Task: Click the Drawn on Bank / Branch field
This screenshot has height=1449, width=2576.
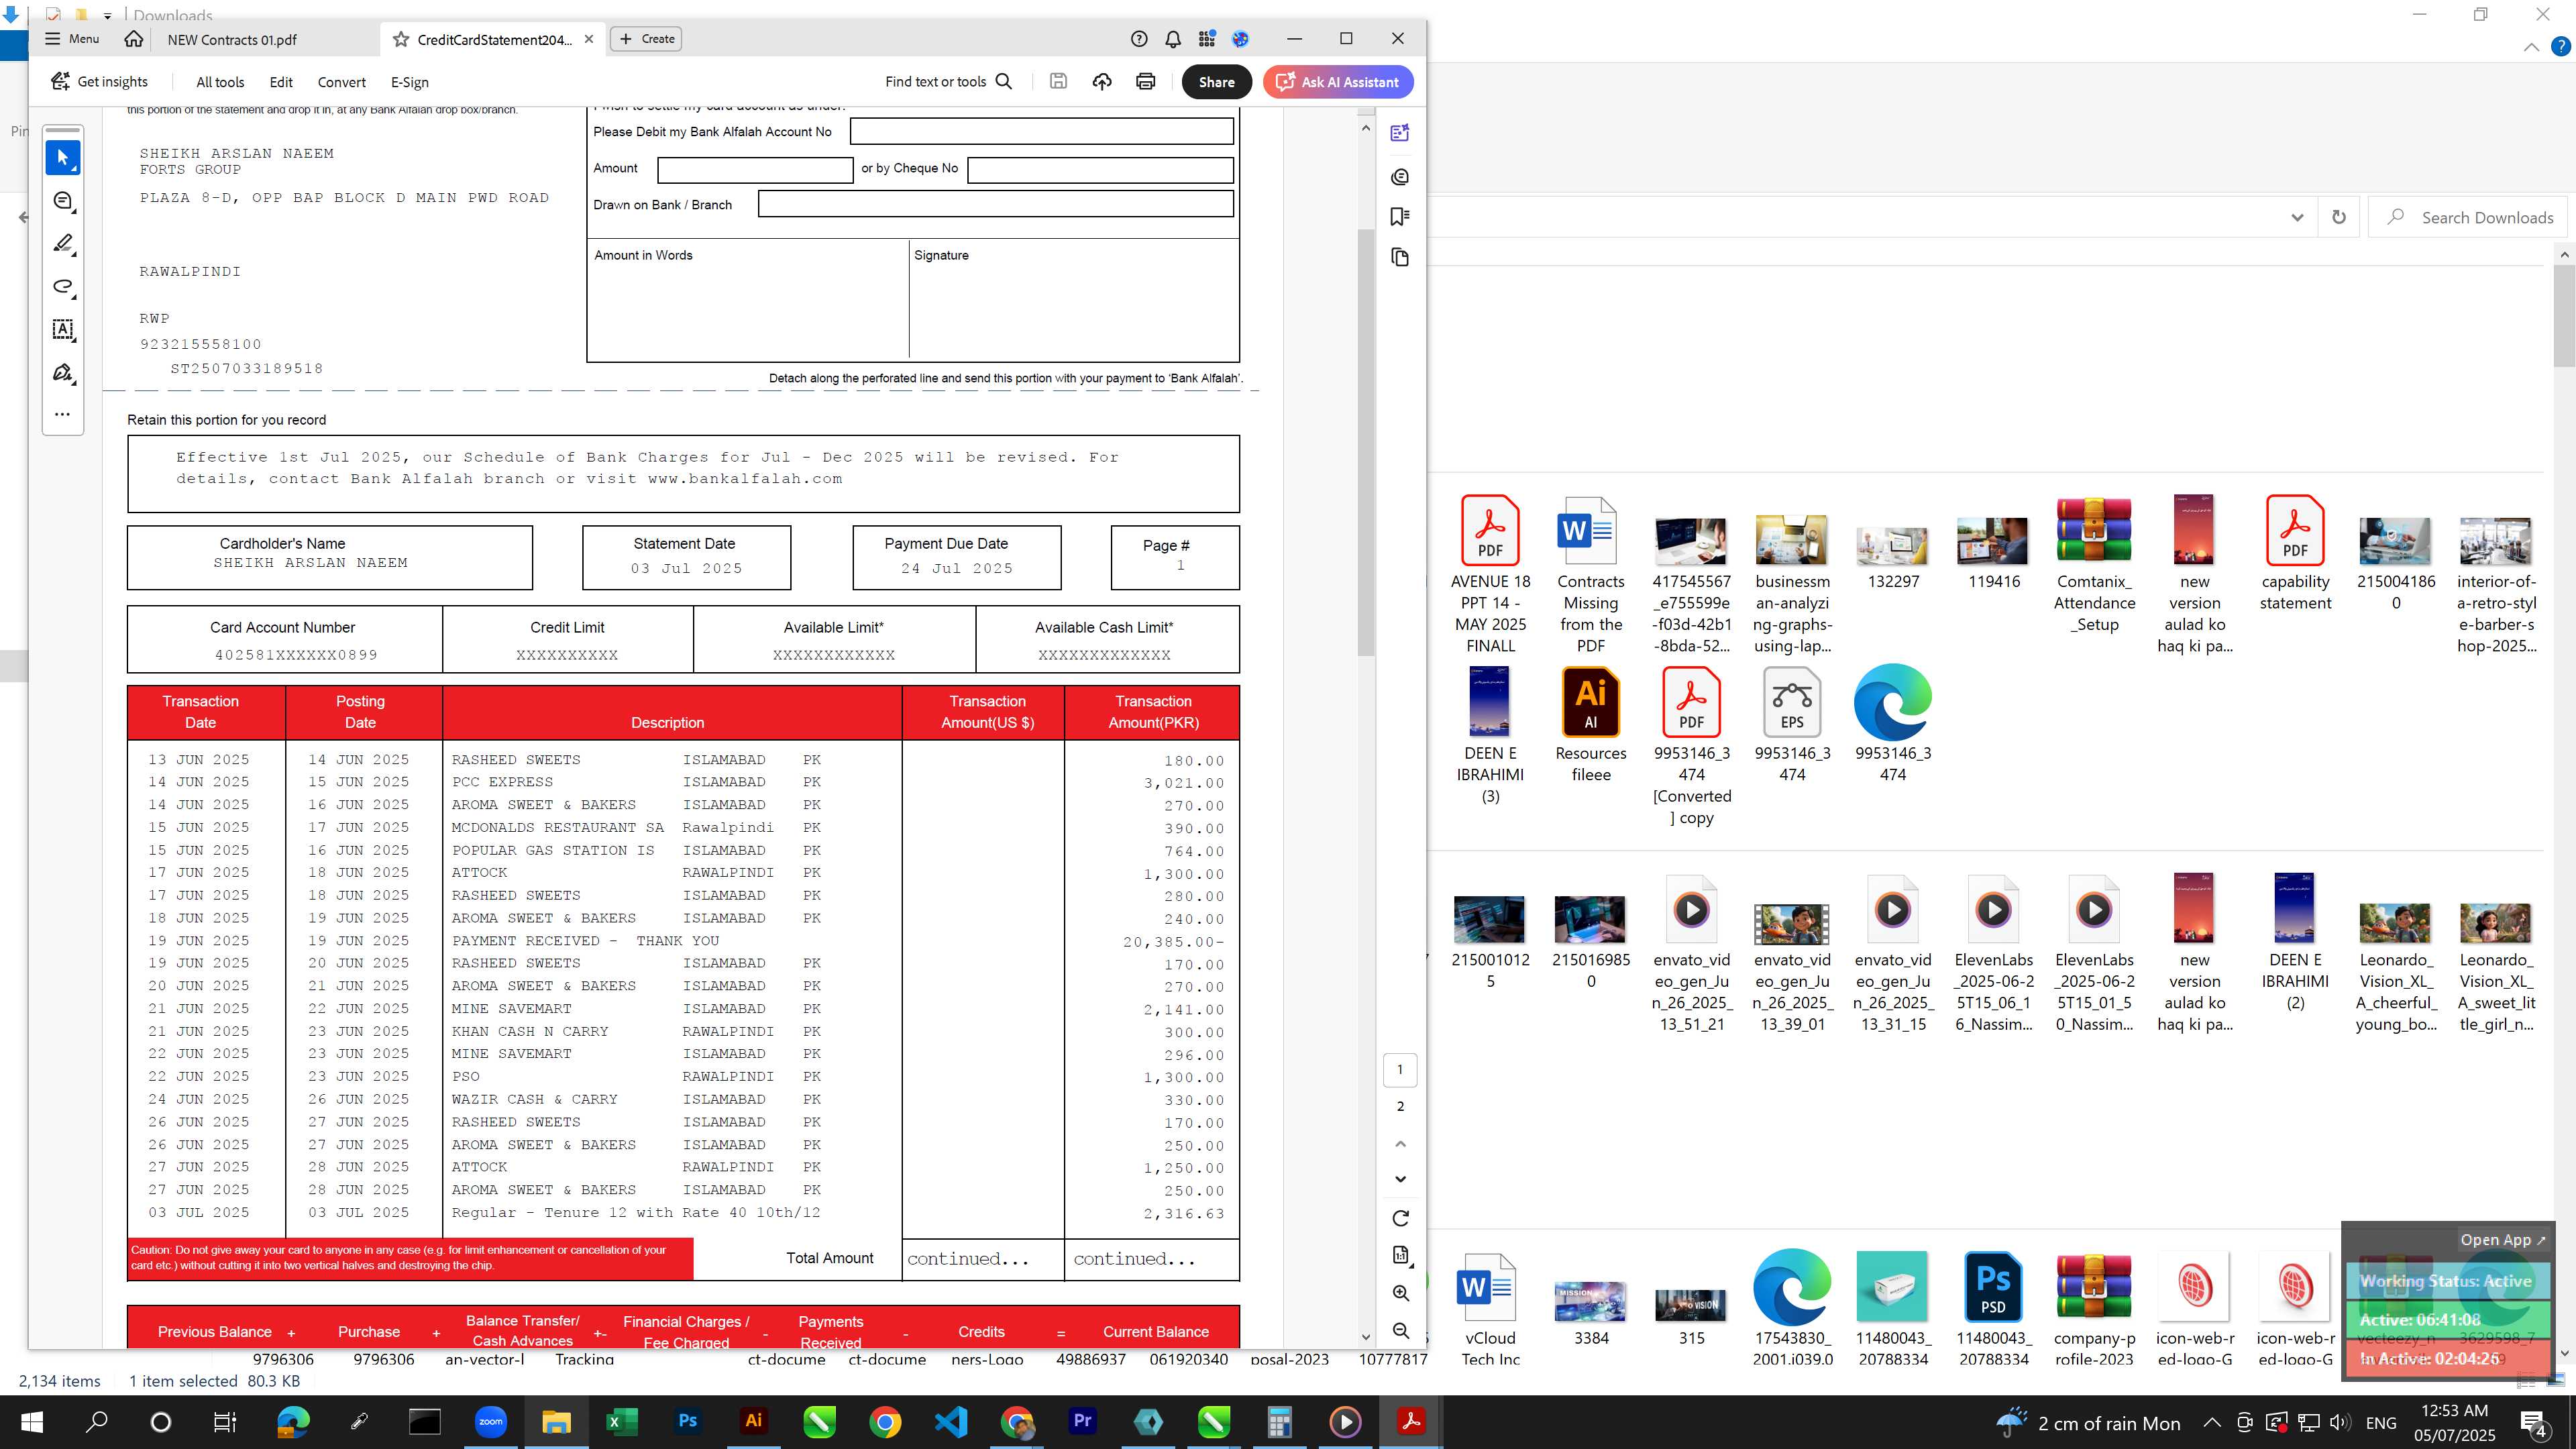Action: coord(995,204)
